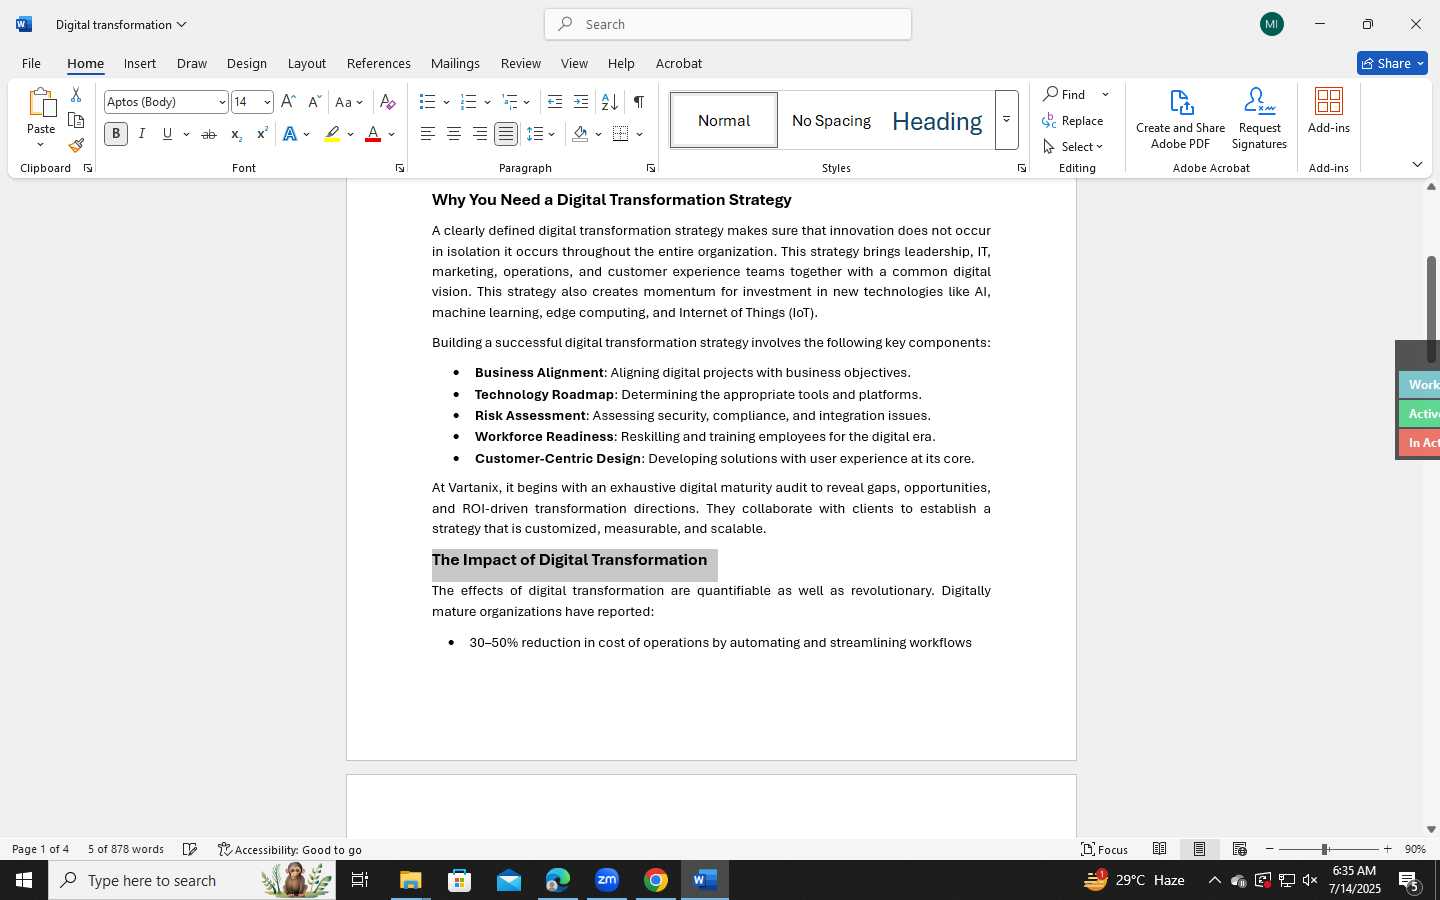This screenshot has width=1440, height=900.
Task: Clear all formatting icon
Action: (388, 102)
